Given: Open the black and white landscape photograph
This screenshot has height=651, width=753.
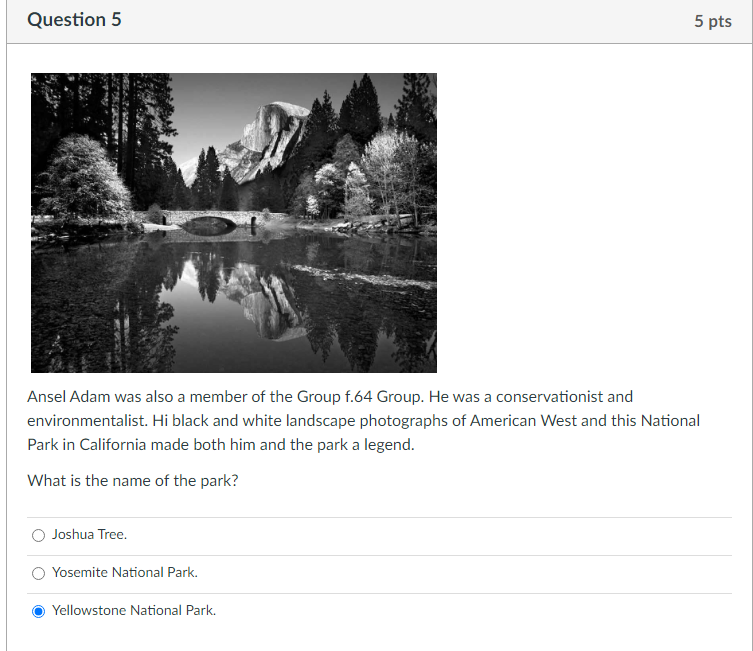Looking at the screenshot, I should (234, 223).
